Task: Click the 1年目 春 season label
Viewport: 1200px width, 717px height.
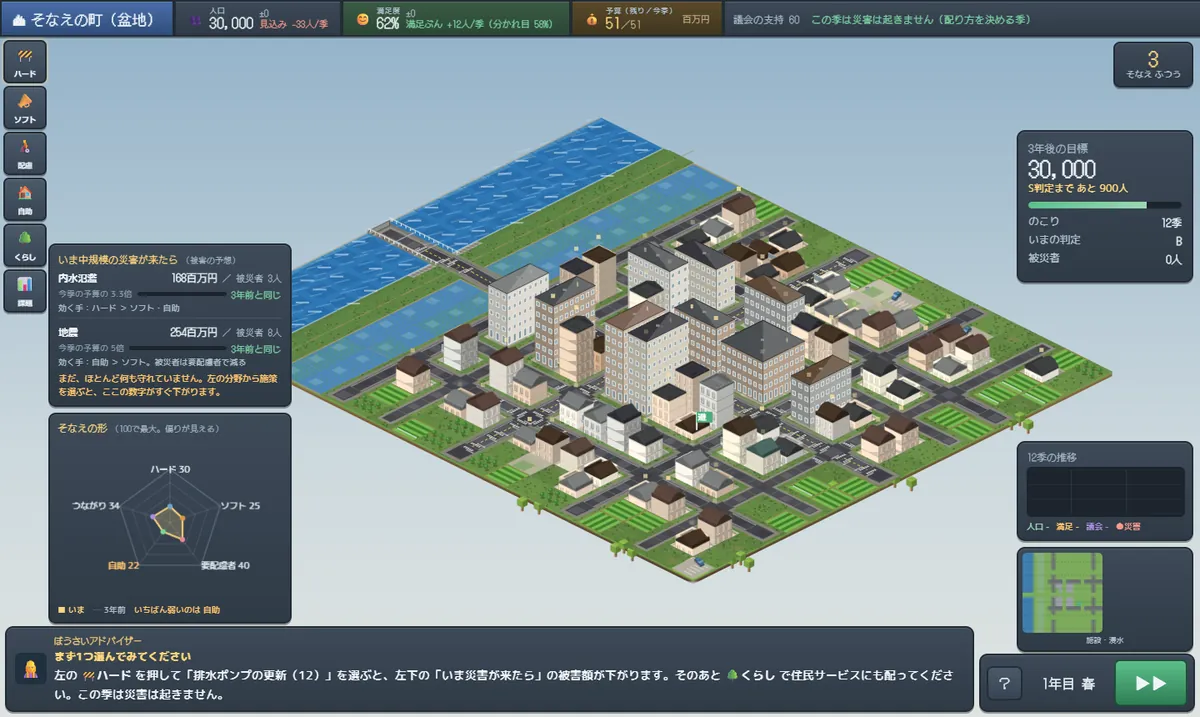Action: 1068,684
